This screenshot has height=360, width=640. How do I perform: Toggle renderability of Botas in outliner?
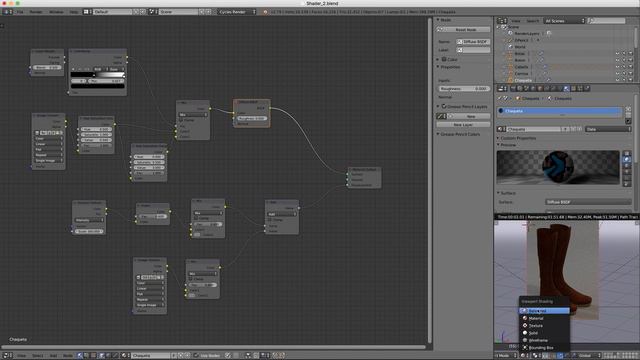631,53
